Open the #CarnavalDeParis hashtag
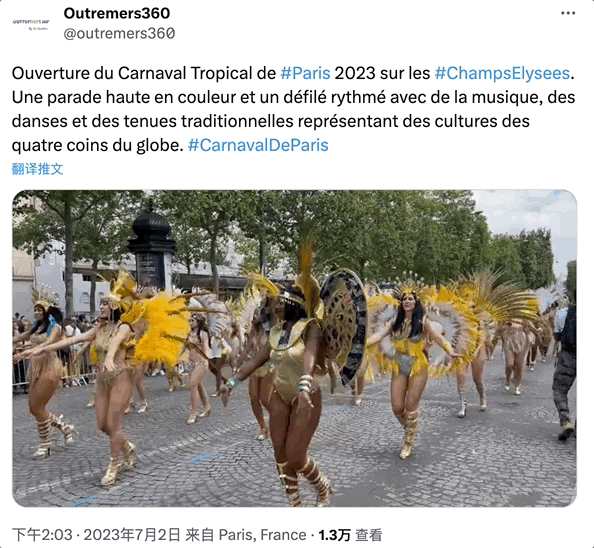The width and height of the screenshot is (594, 548). [258, 145]
